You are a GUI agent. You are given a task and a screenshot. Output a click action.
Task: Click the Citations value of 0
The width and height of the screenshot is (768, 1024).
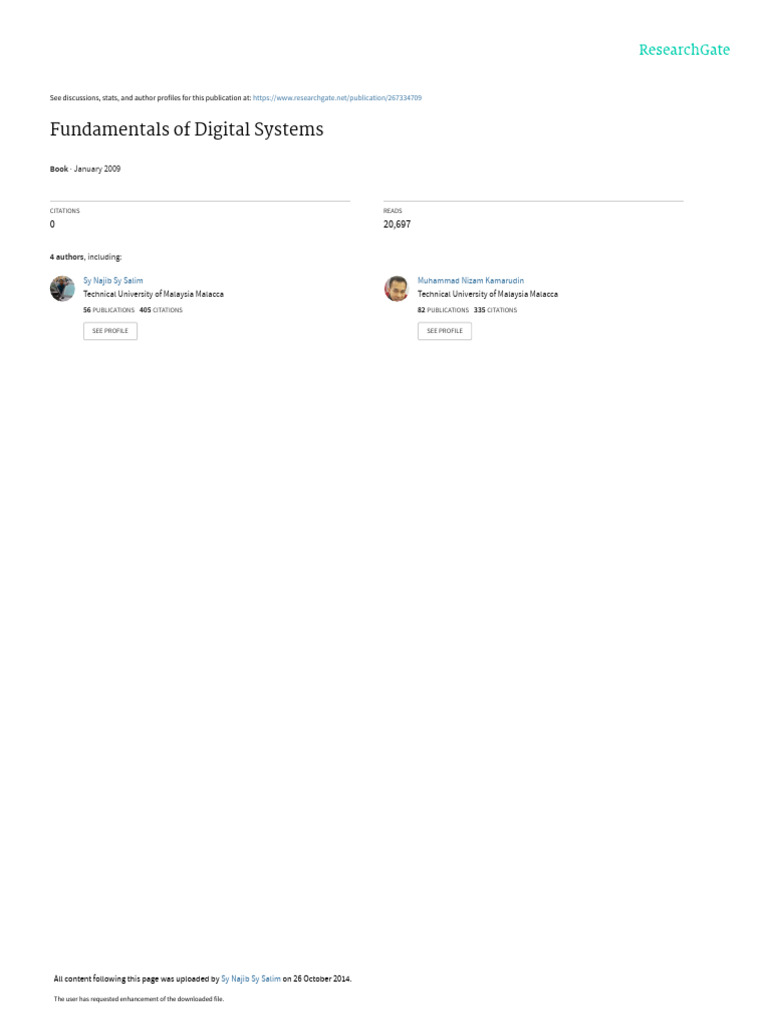[52, 224]
